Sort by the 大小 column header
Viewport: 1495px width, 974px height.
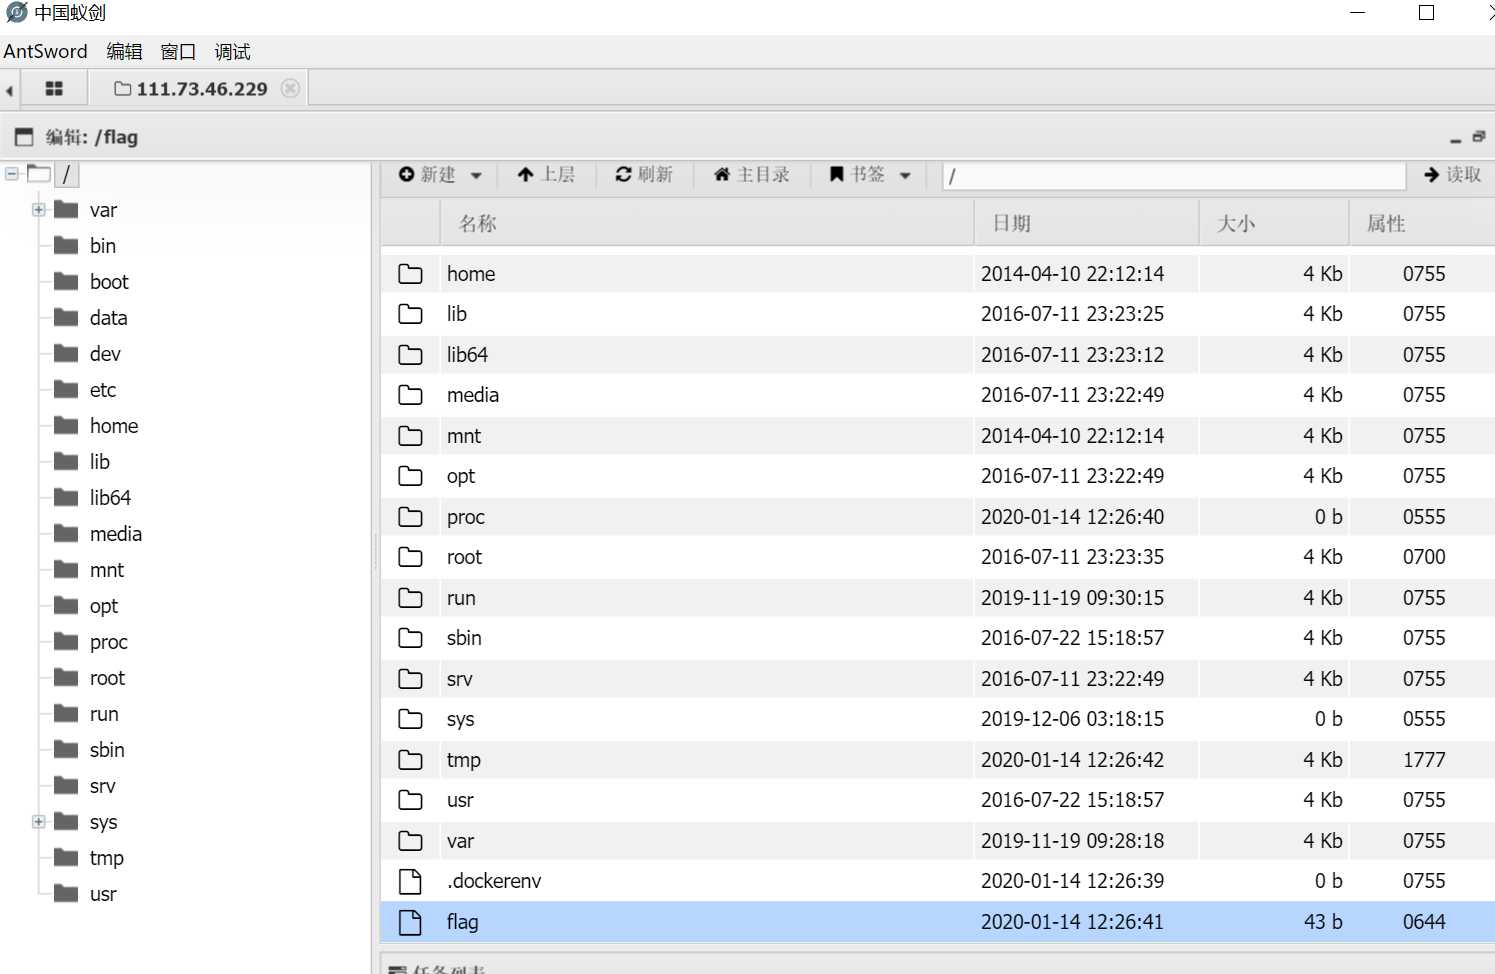point(1274,223)
